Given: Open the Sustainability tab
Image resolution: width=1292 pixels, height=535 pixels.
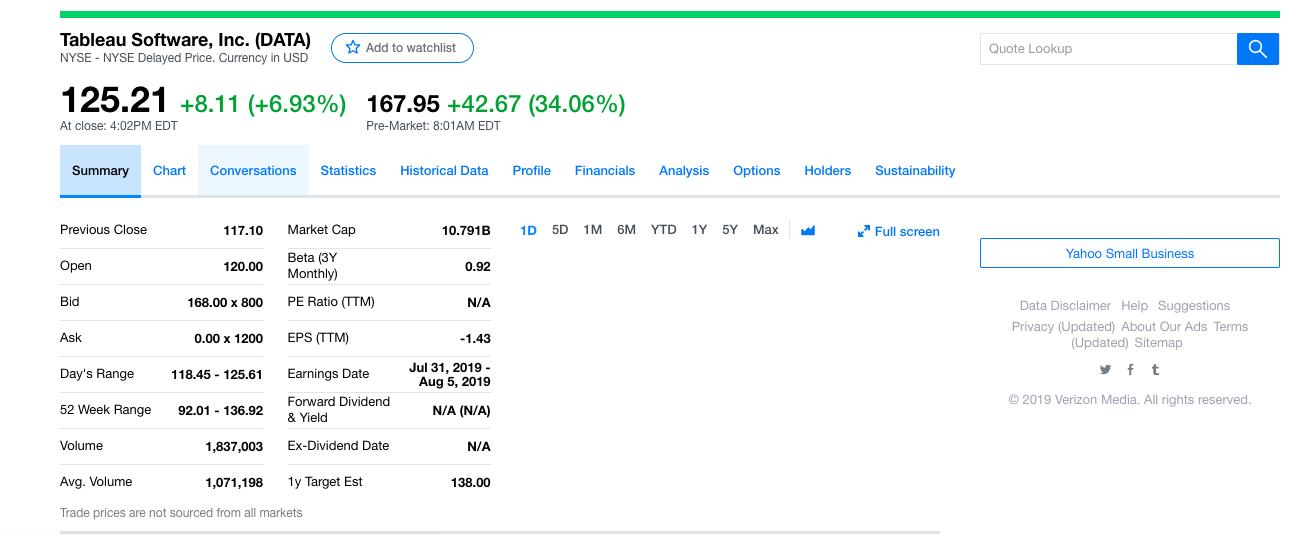Looking at the screenshot, I should point(915,171).
